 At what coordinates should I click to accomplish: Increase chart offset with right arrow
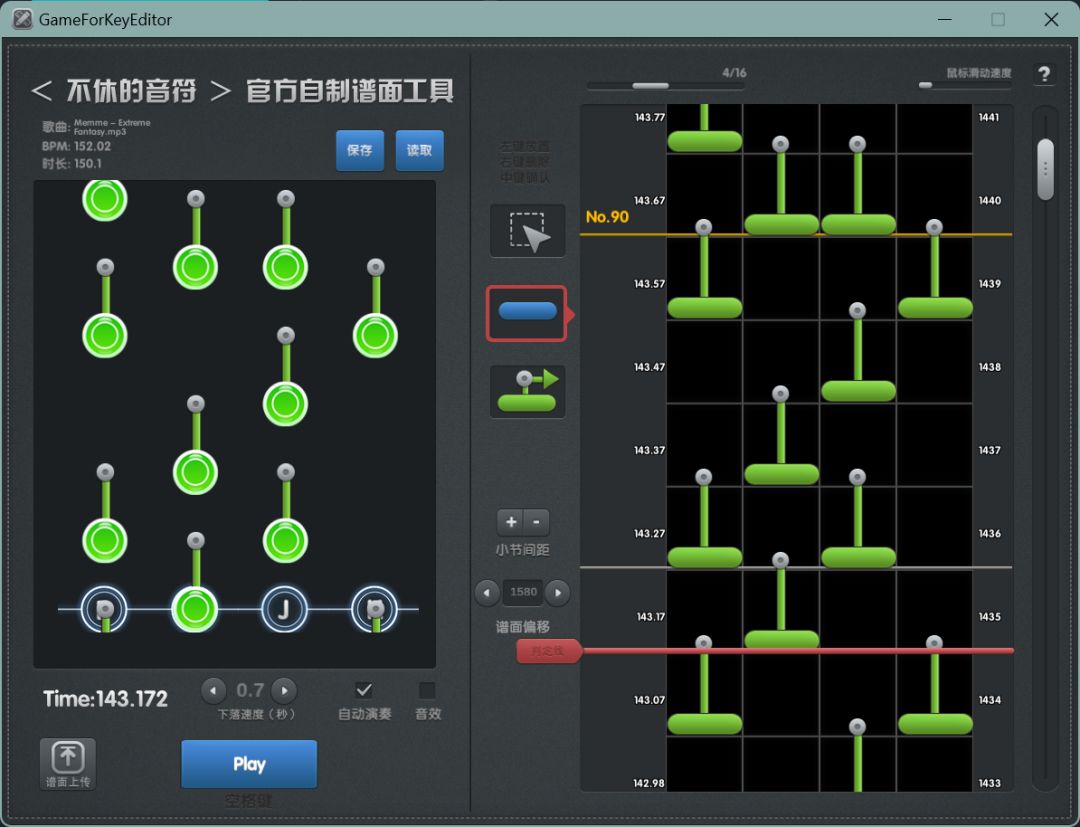[558, 592]
